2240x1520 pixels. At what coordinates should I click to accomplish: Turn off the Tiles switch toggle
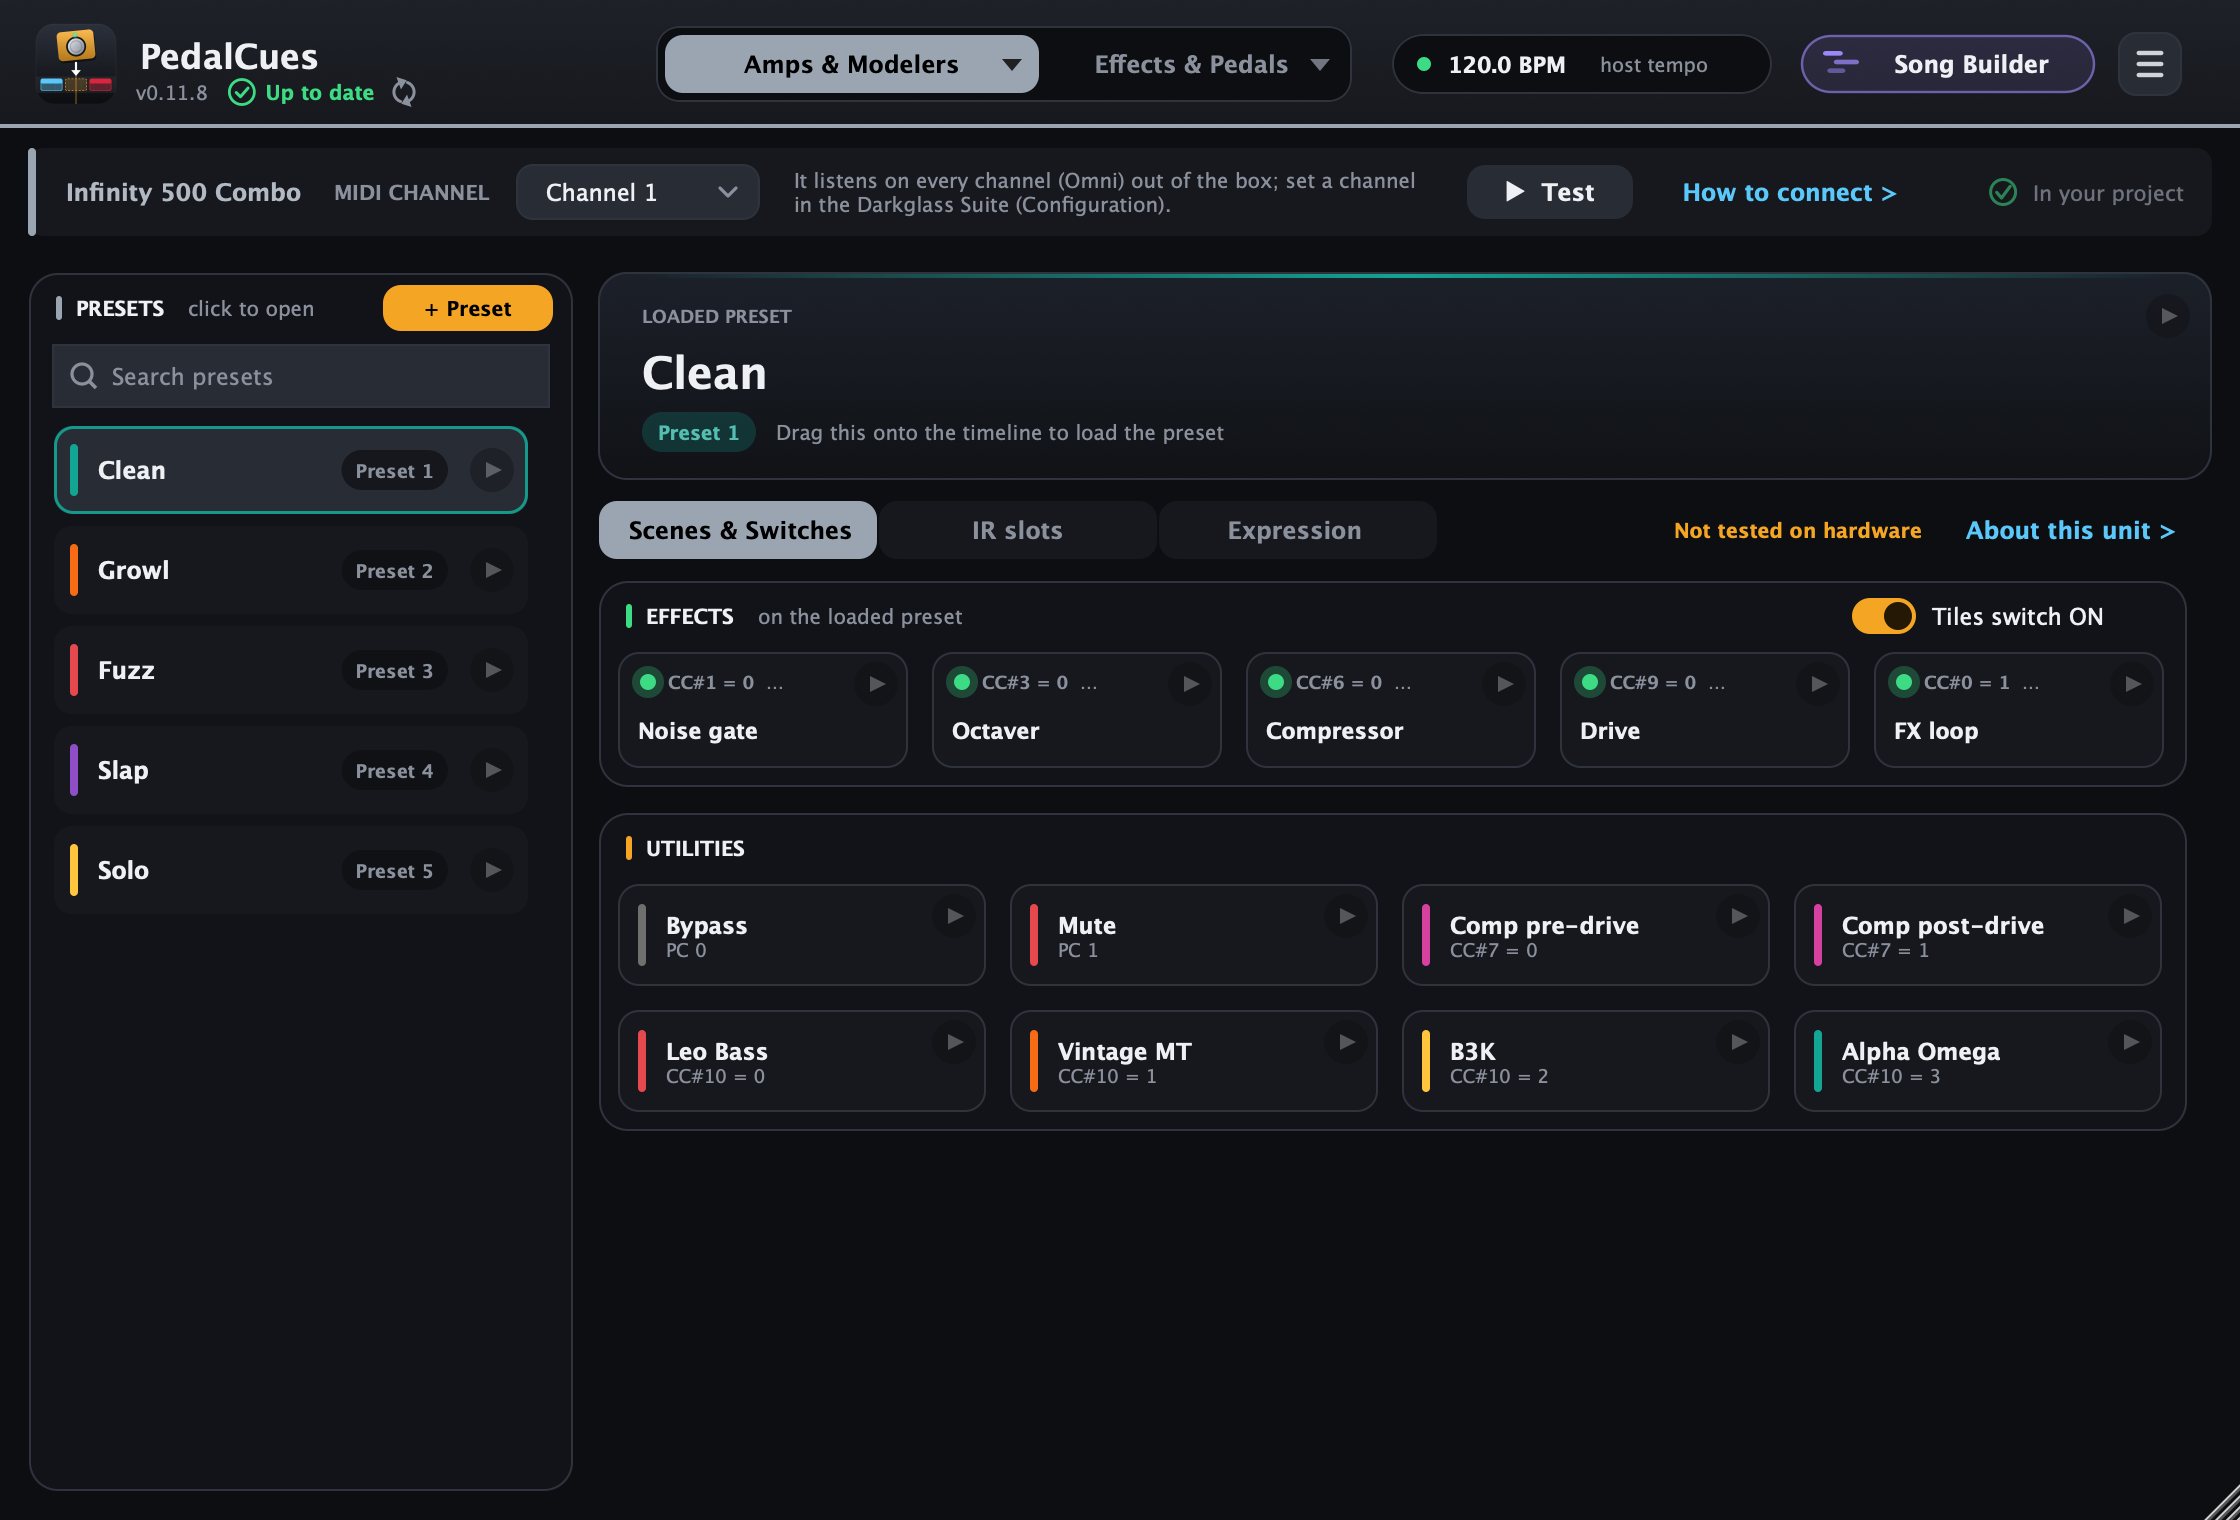click(1883, 616)
